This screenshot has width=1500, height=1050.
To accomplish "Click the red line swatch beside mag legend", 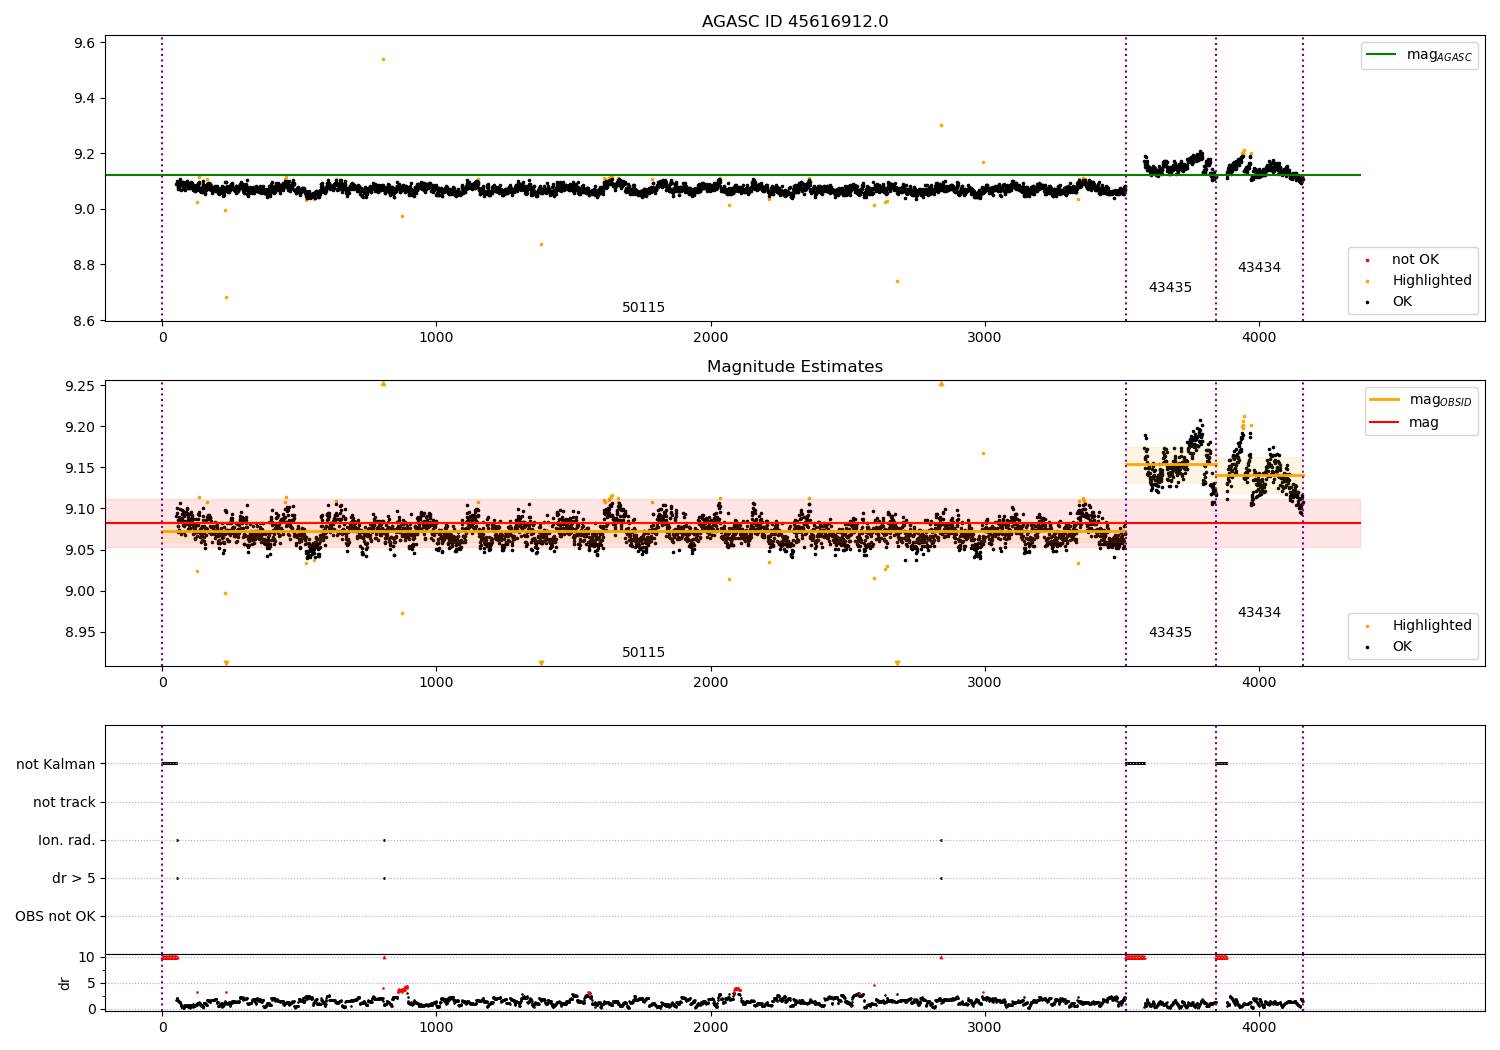I will (x=1385, y=423).
